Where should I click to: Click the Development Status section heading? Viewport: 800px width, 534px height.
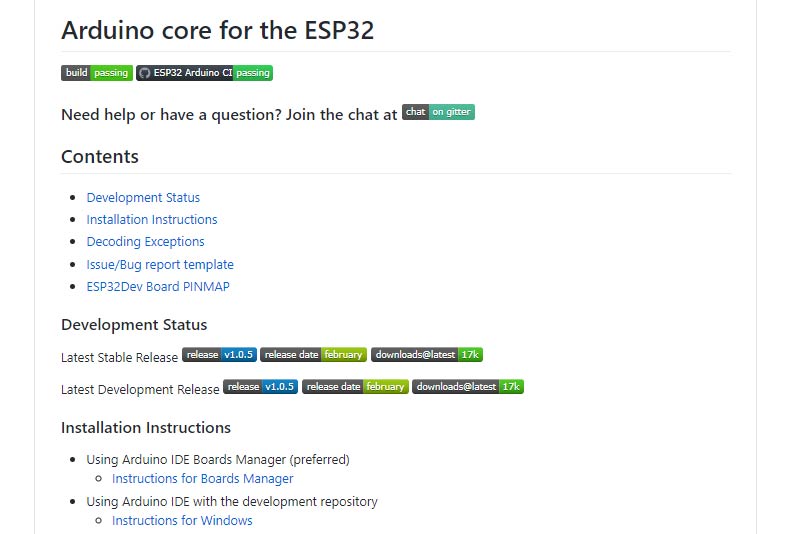(134, 325)
